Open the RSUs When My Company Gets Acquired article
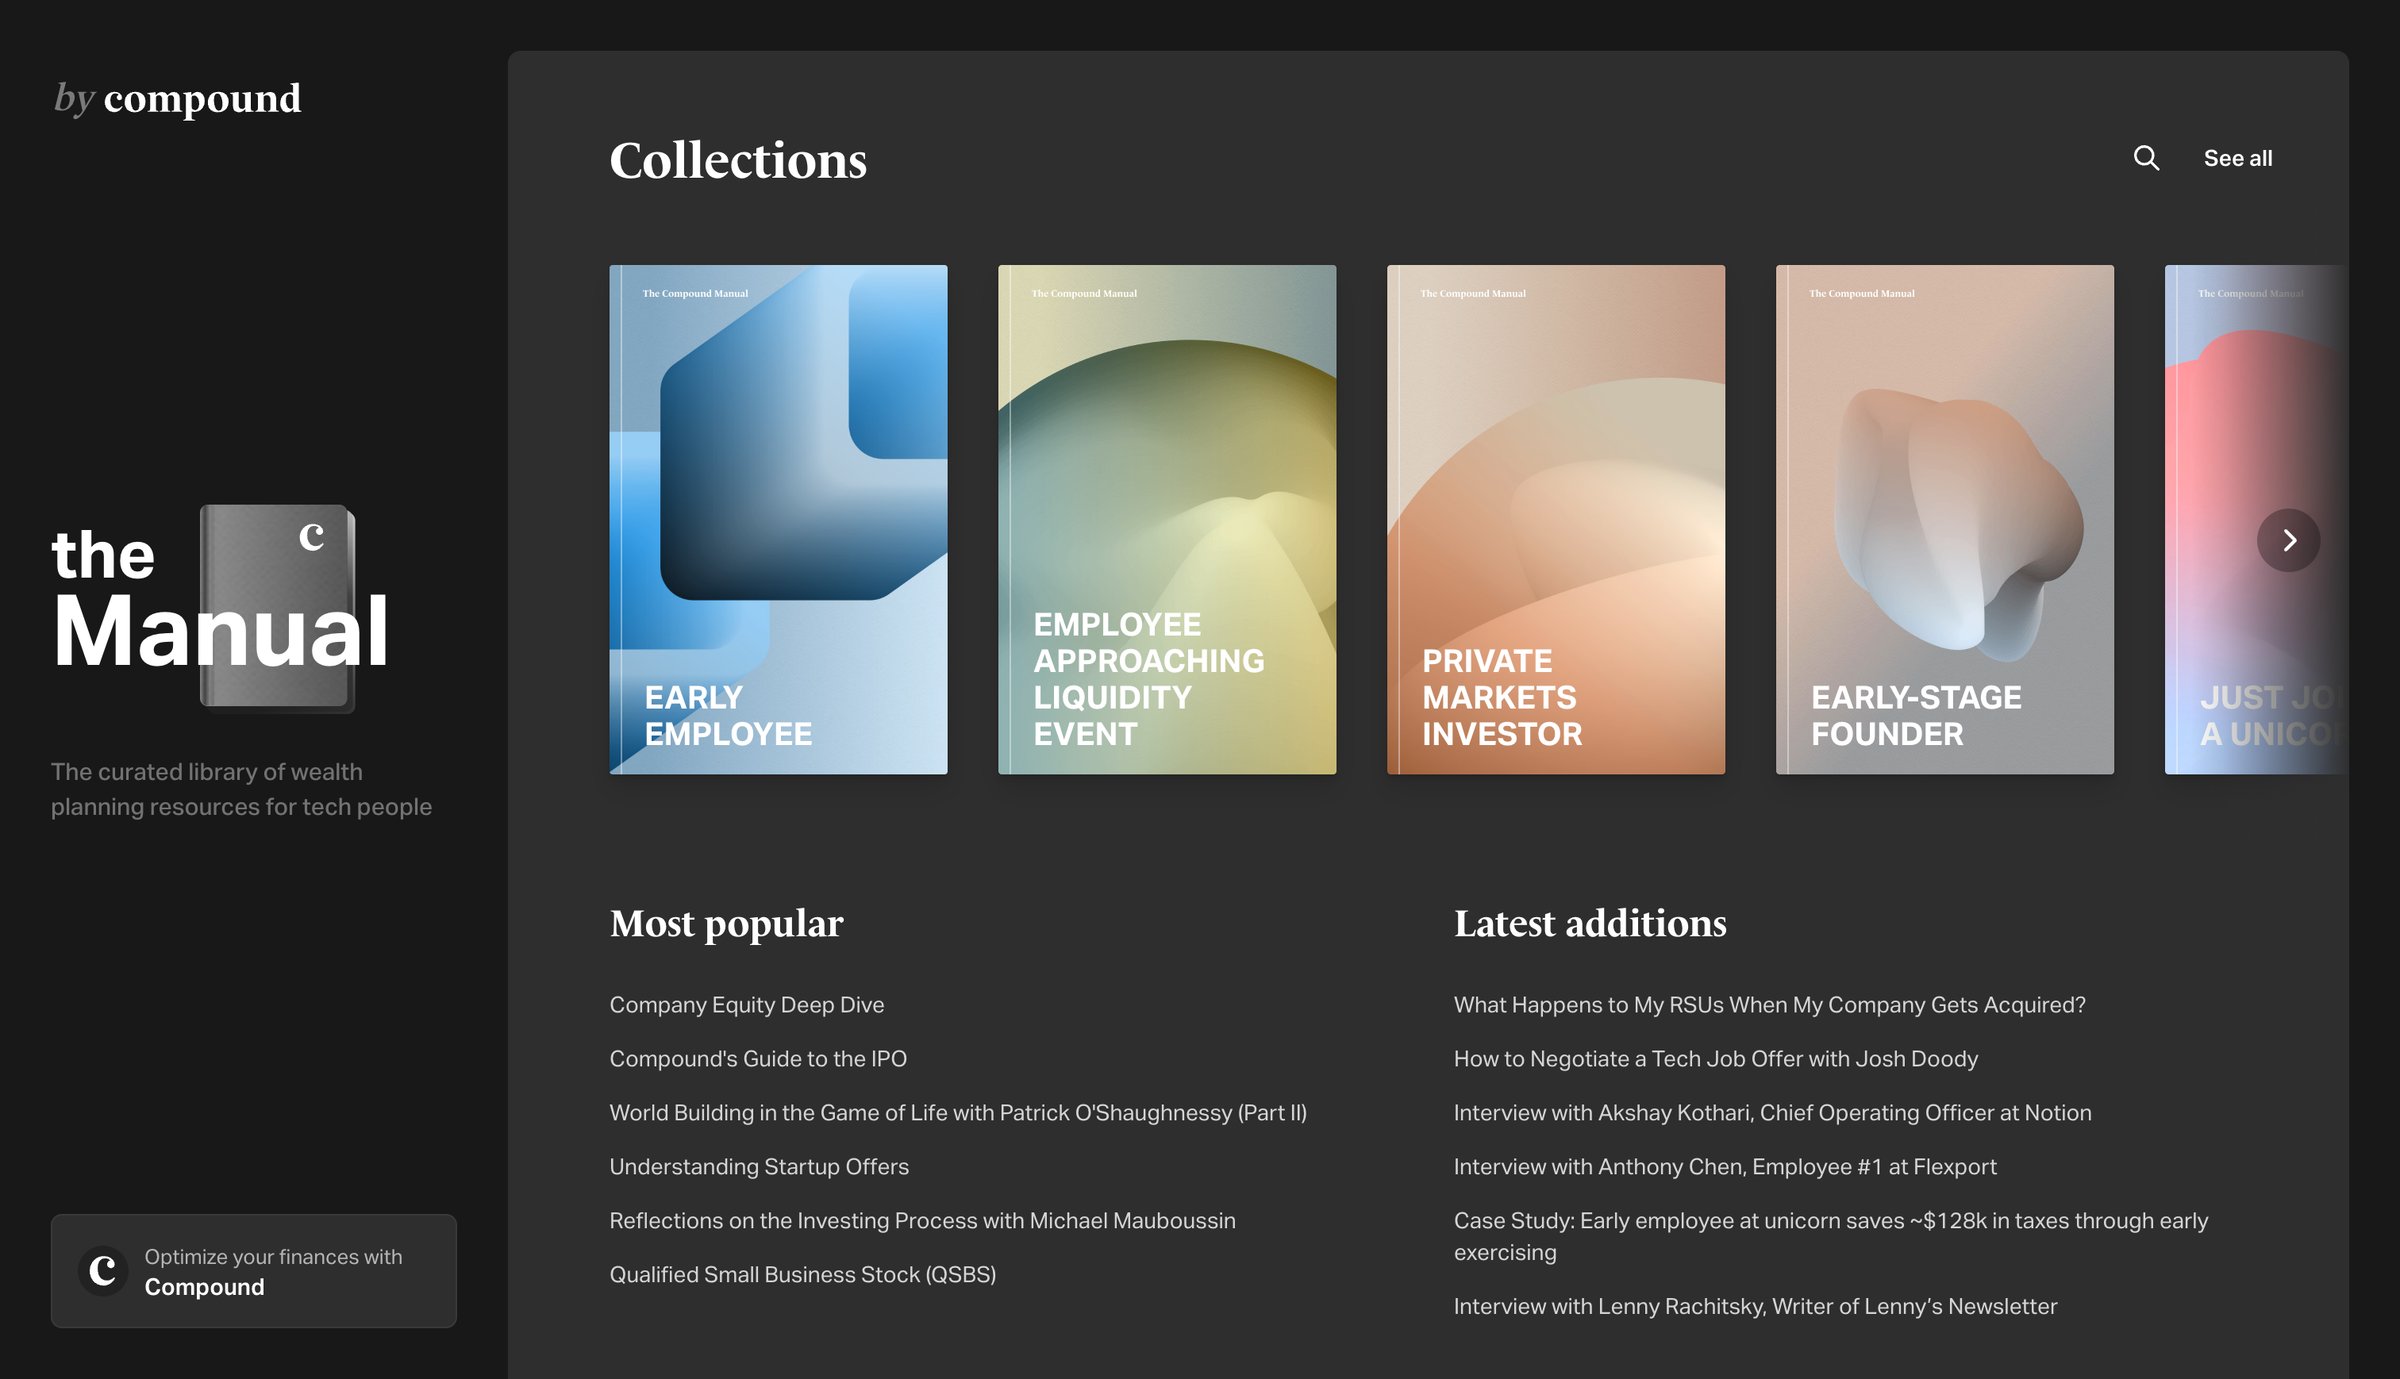Screen dimensions: 2400x1379 pos(1769,1004)
